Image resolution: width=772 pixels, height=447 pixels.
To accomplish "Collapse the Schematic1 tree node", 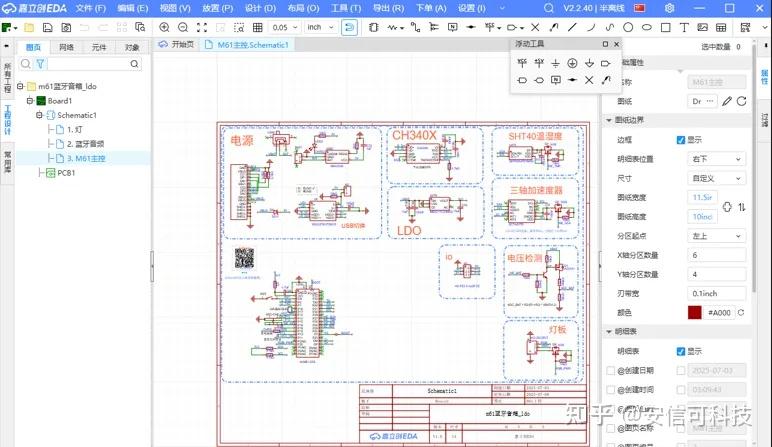I will tap(39, 115).
